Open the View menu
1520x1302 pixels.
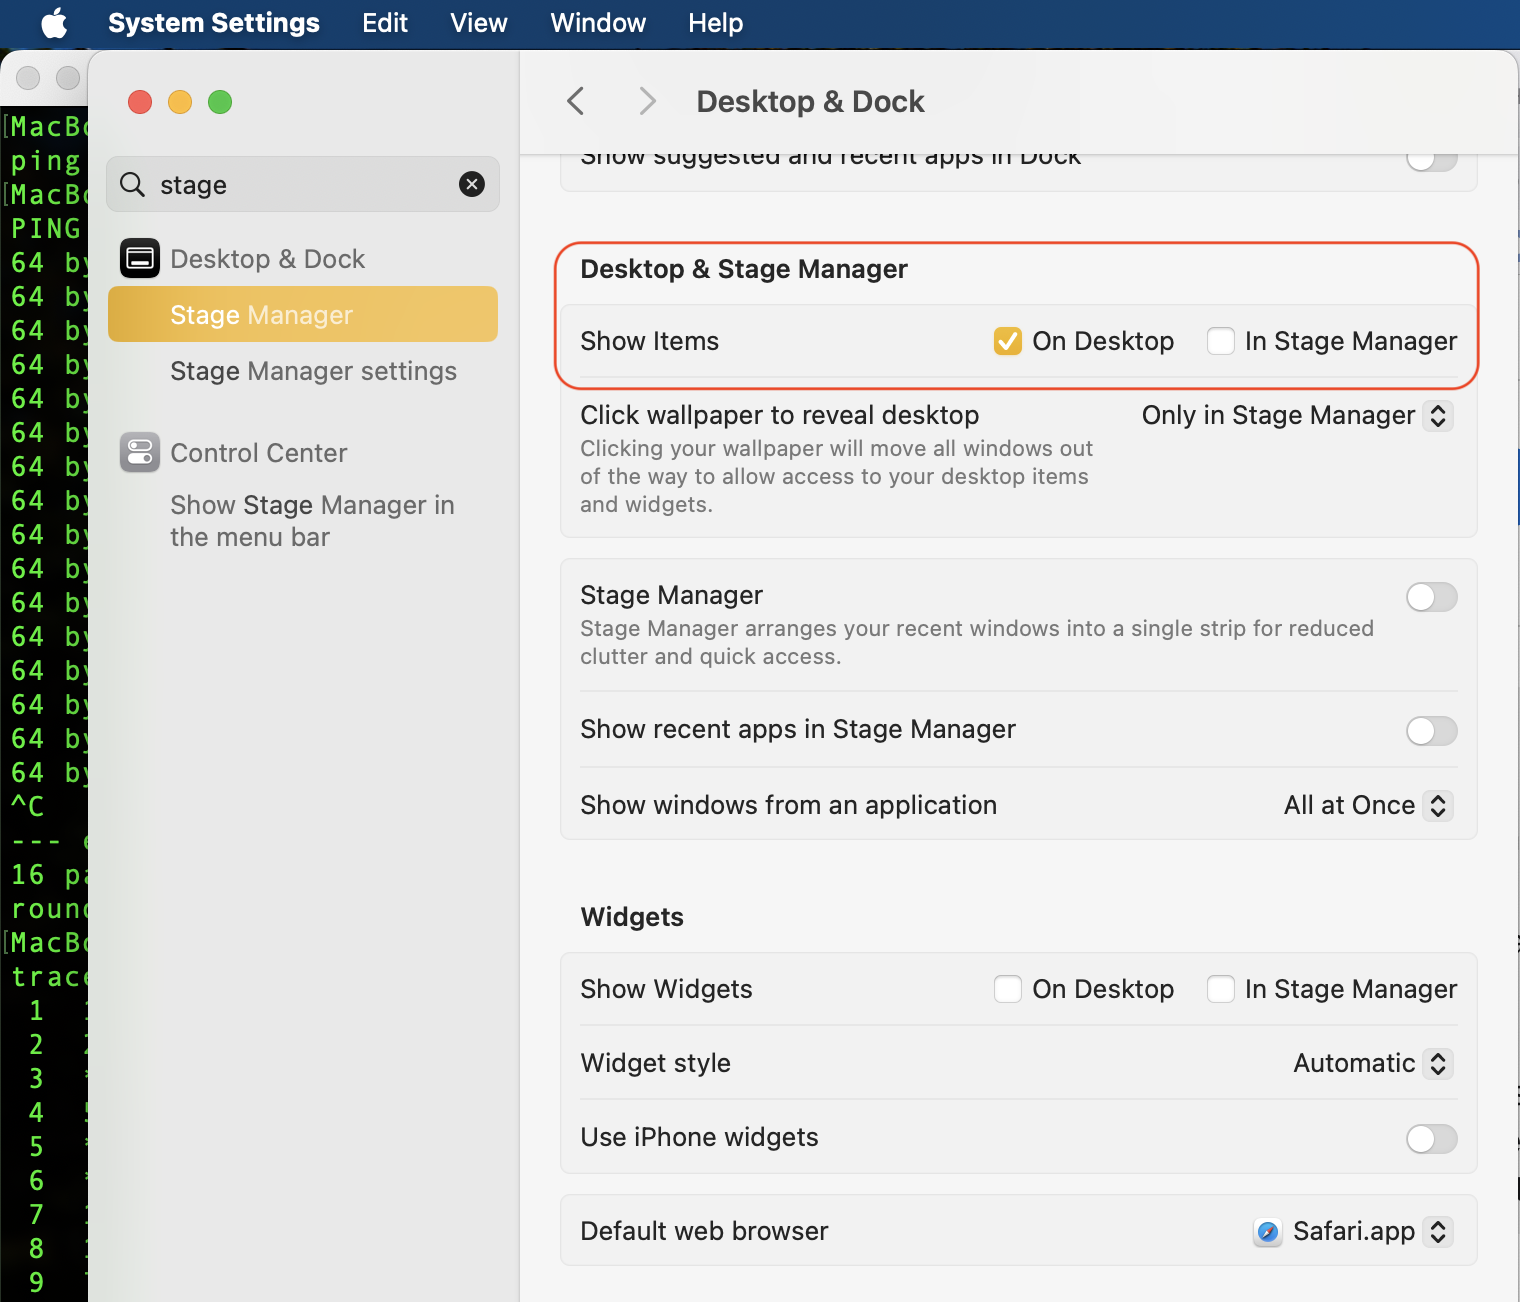pyautogui.click(x=479, y=23)
